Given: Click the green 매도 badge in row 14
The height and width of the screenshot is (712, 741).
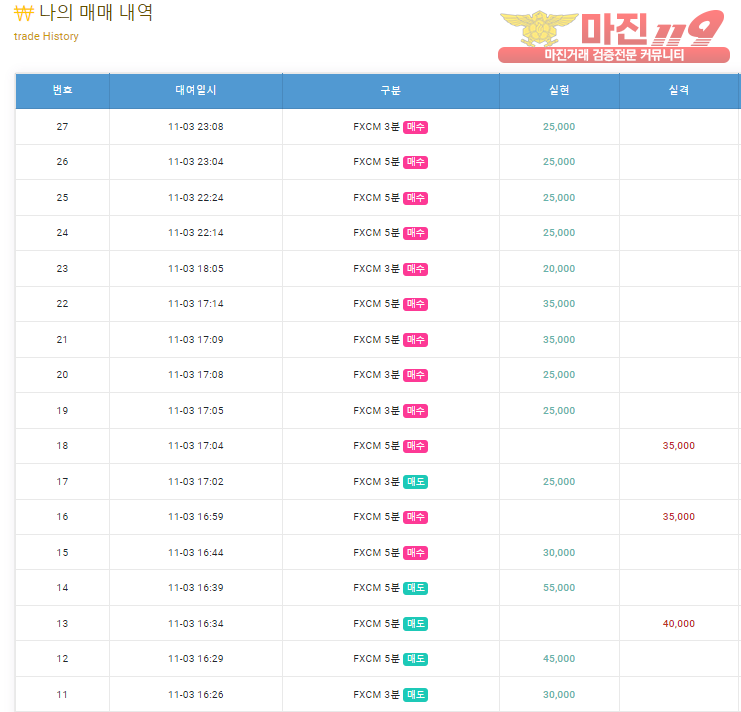Looking at the screenshot, I should [x=415, y=588].
